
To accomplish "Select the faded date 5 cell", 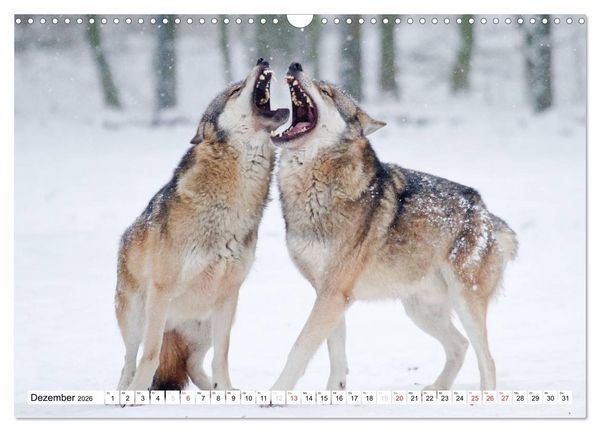I will (x=173, y=398).
